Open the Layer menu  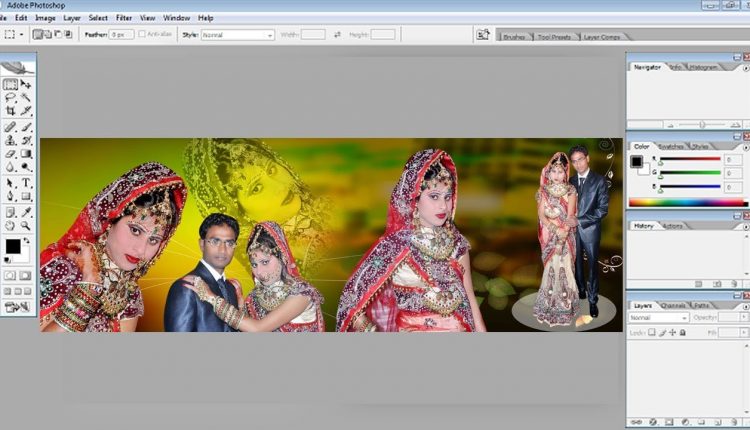coord(72,18)
